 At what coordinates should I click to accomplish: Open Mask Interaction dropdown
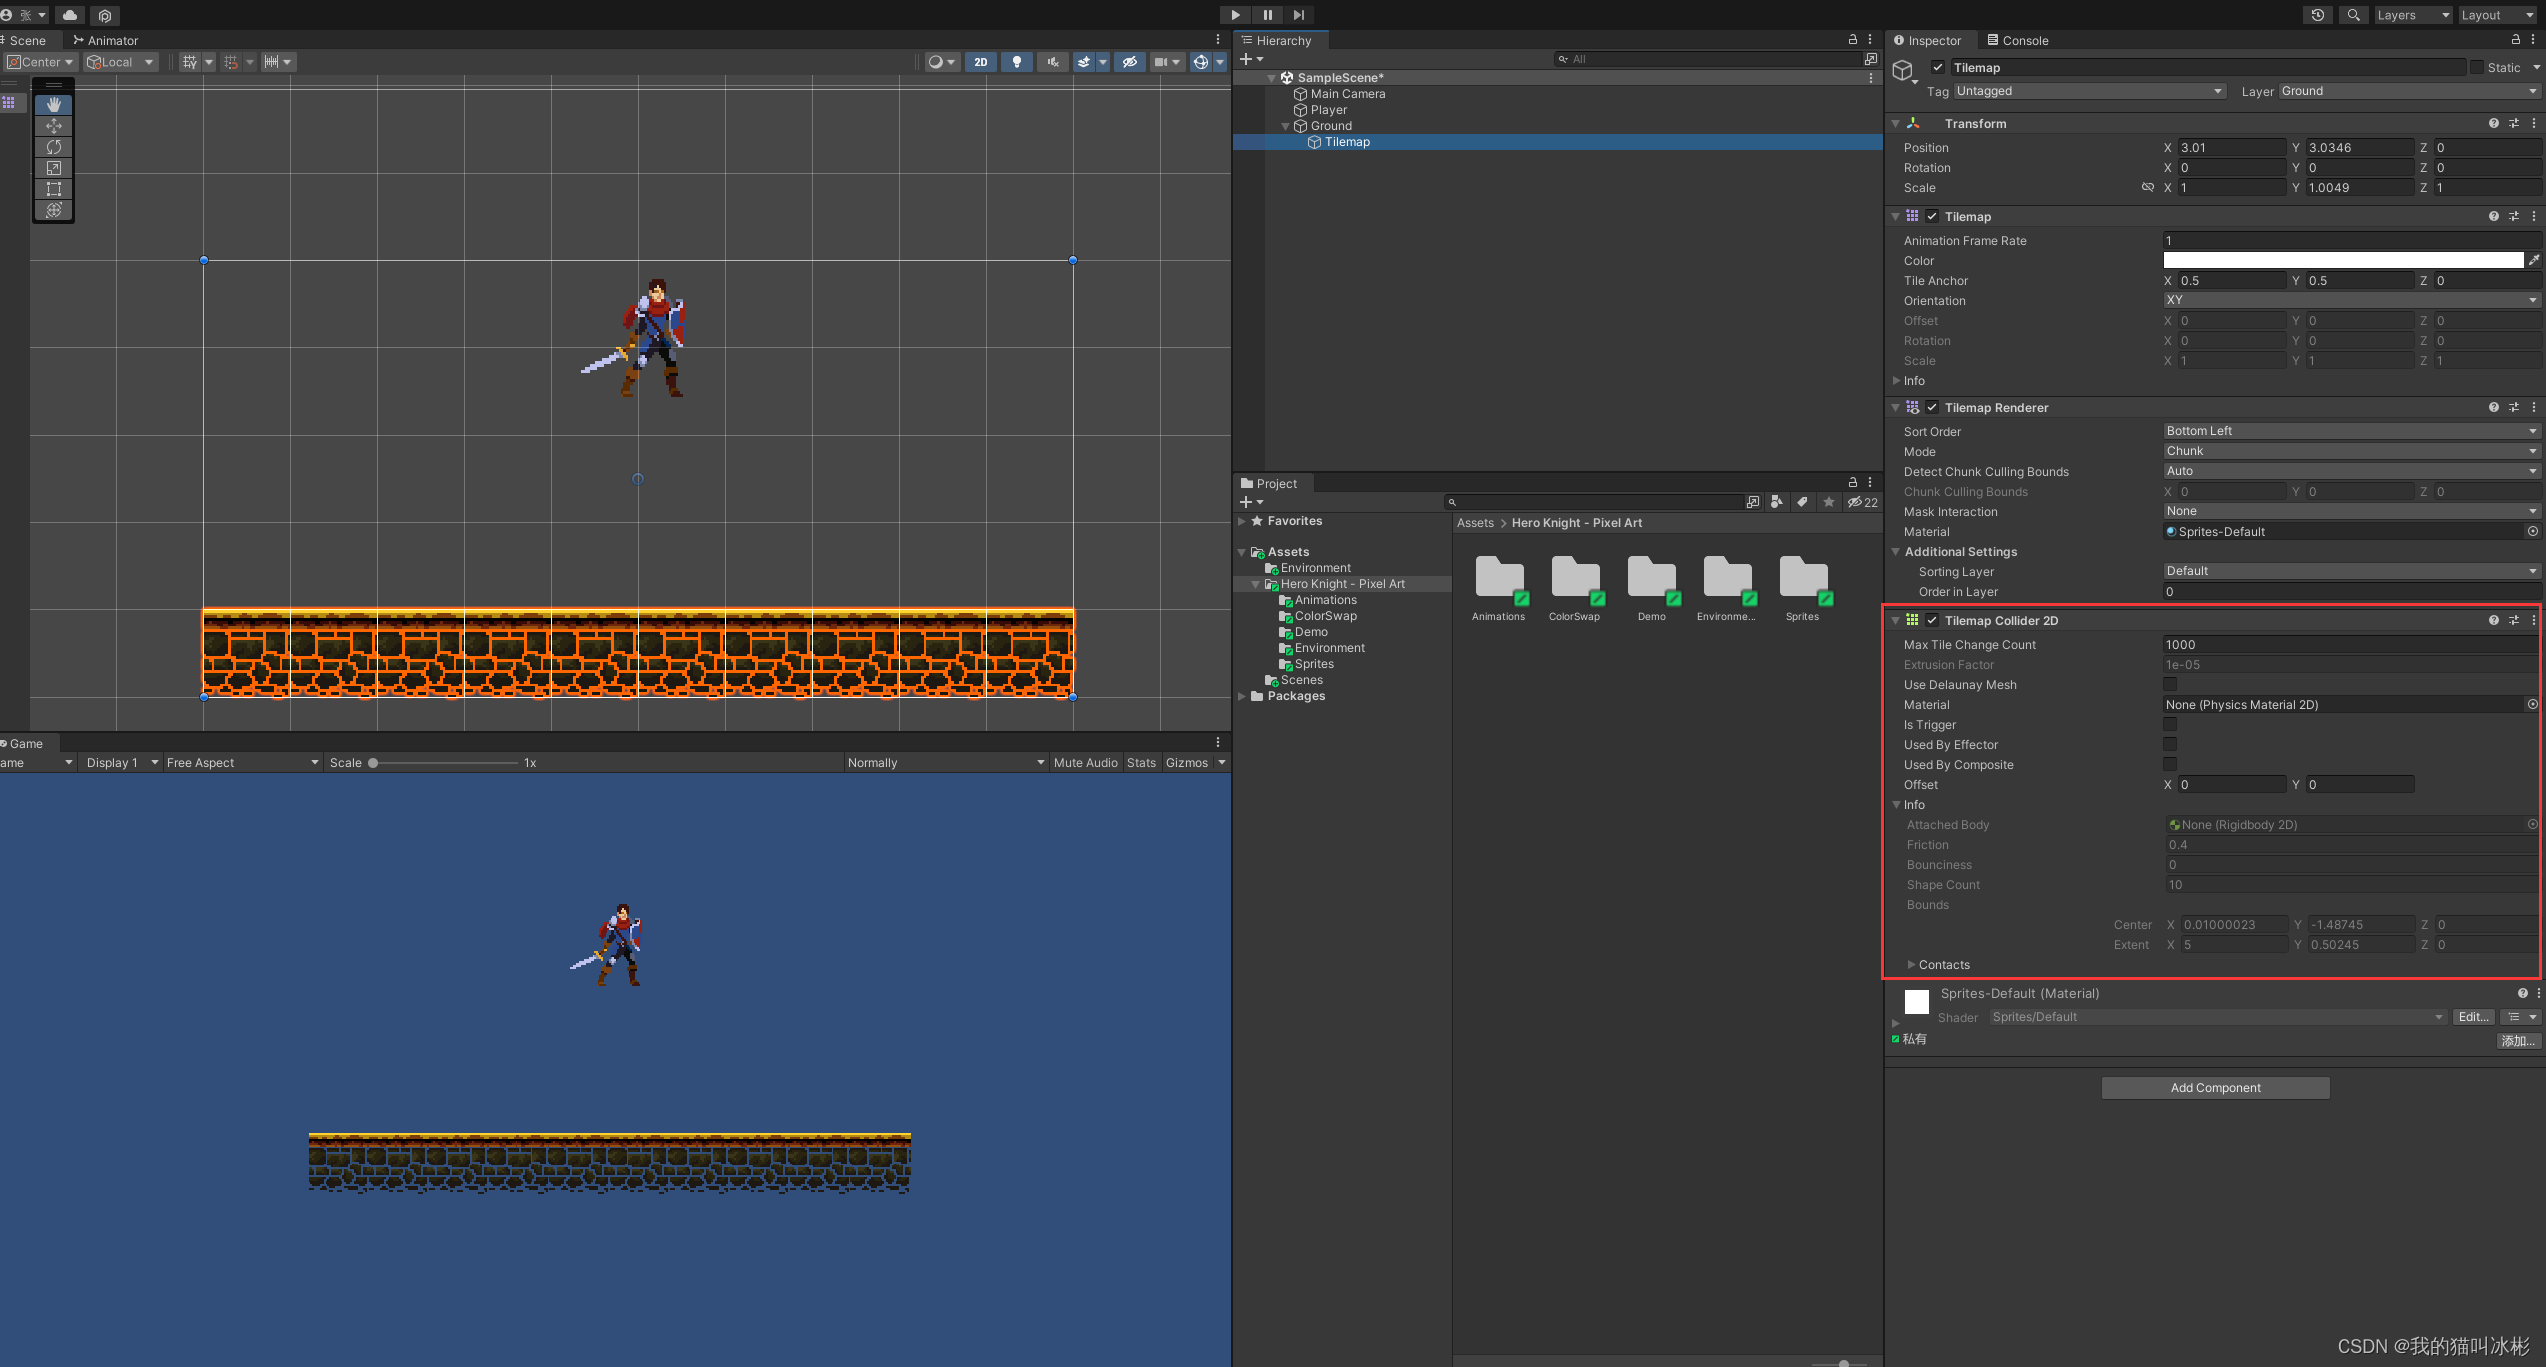click(x=2351, y=511)
